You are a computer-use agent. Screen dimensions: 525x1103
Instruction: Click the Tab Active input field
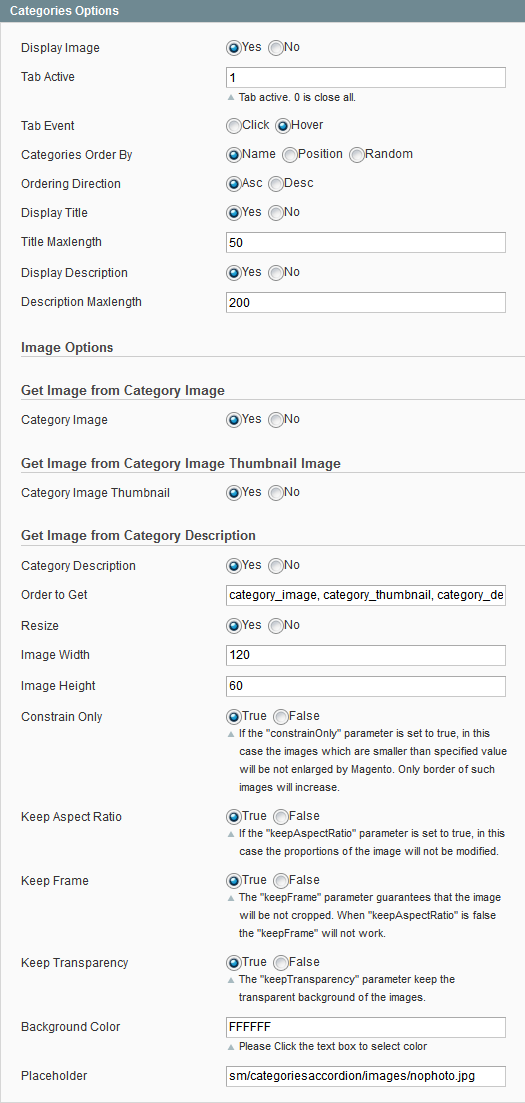click(366, 77)
